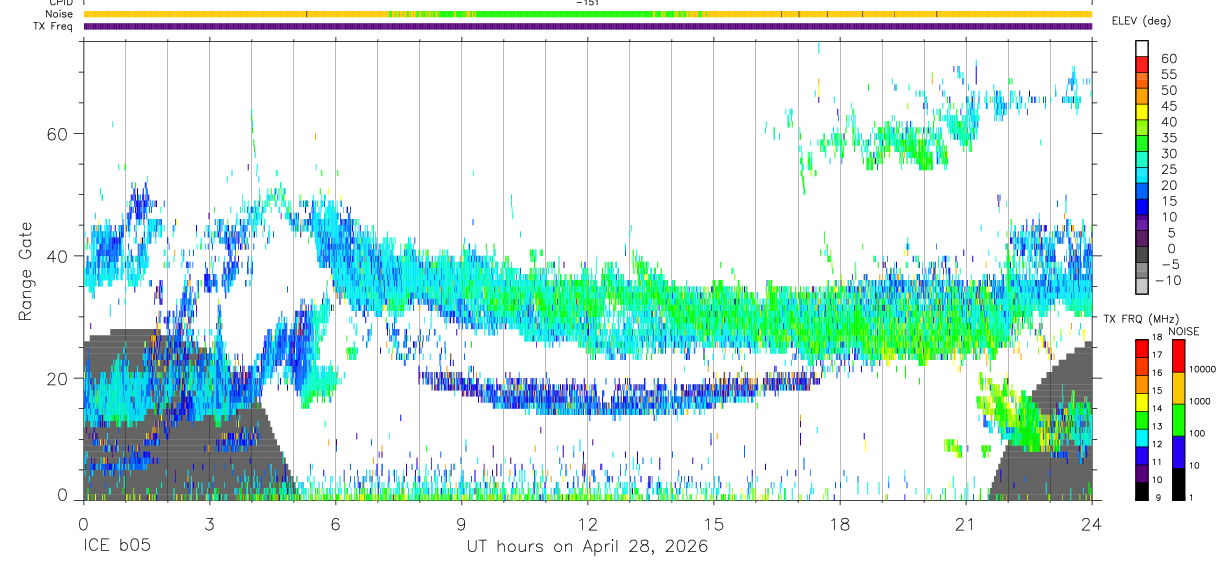Click the white top swatch of ELEV colorbar
Image resolution: width=1228 pixels, height=567 pixels.
[x=1142, y=47]
